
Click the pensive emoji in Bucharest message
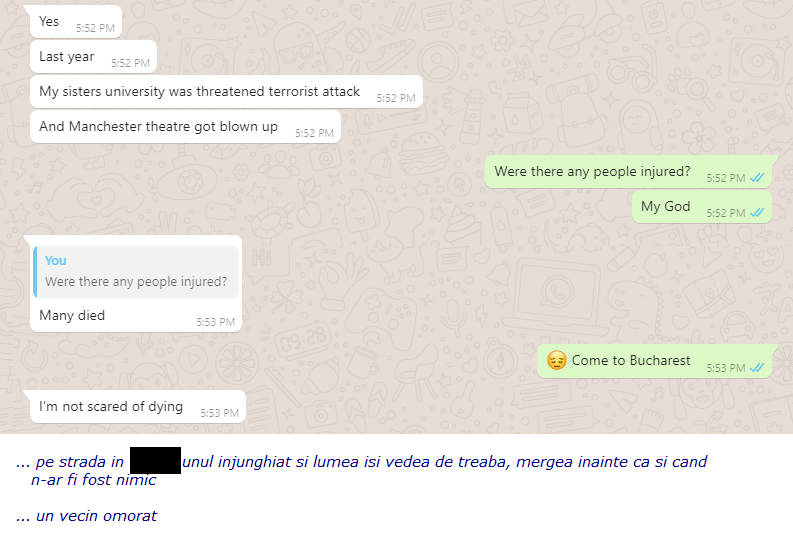[556, 361]
